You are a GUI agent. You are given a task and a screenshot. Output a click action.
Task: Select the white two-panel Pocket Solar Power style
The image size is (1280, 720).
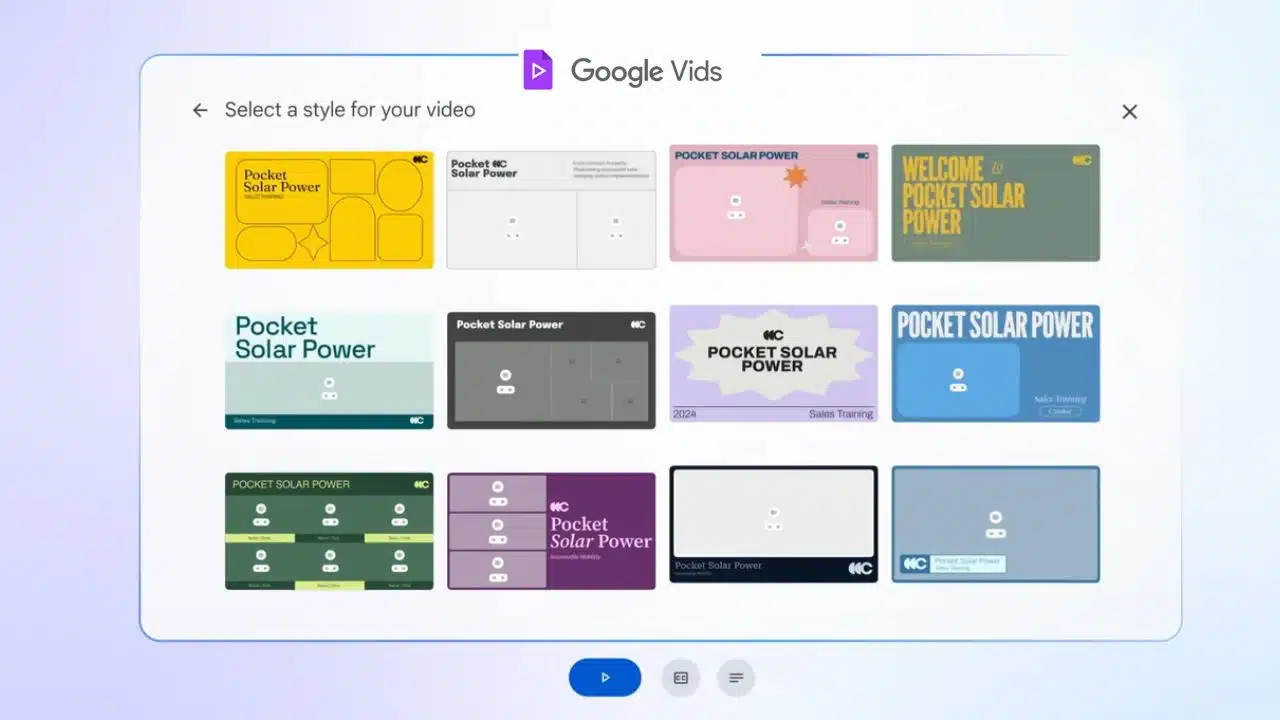coord(551,209)
